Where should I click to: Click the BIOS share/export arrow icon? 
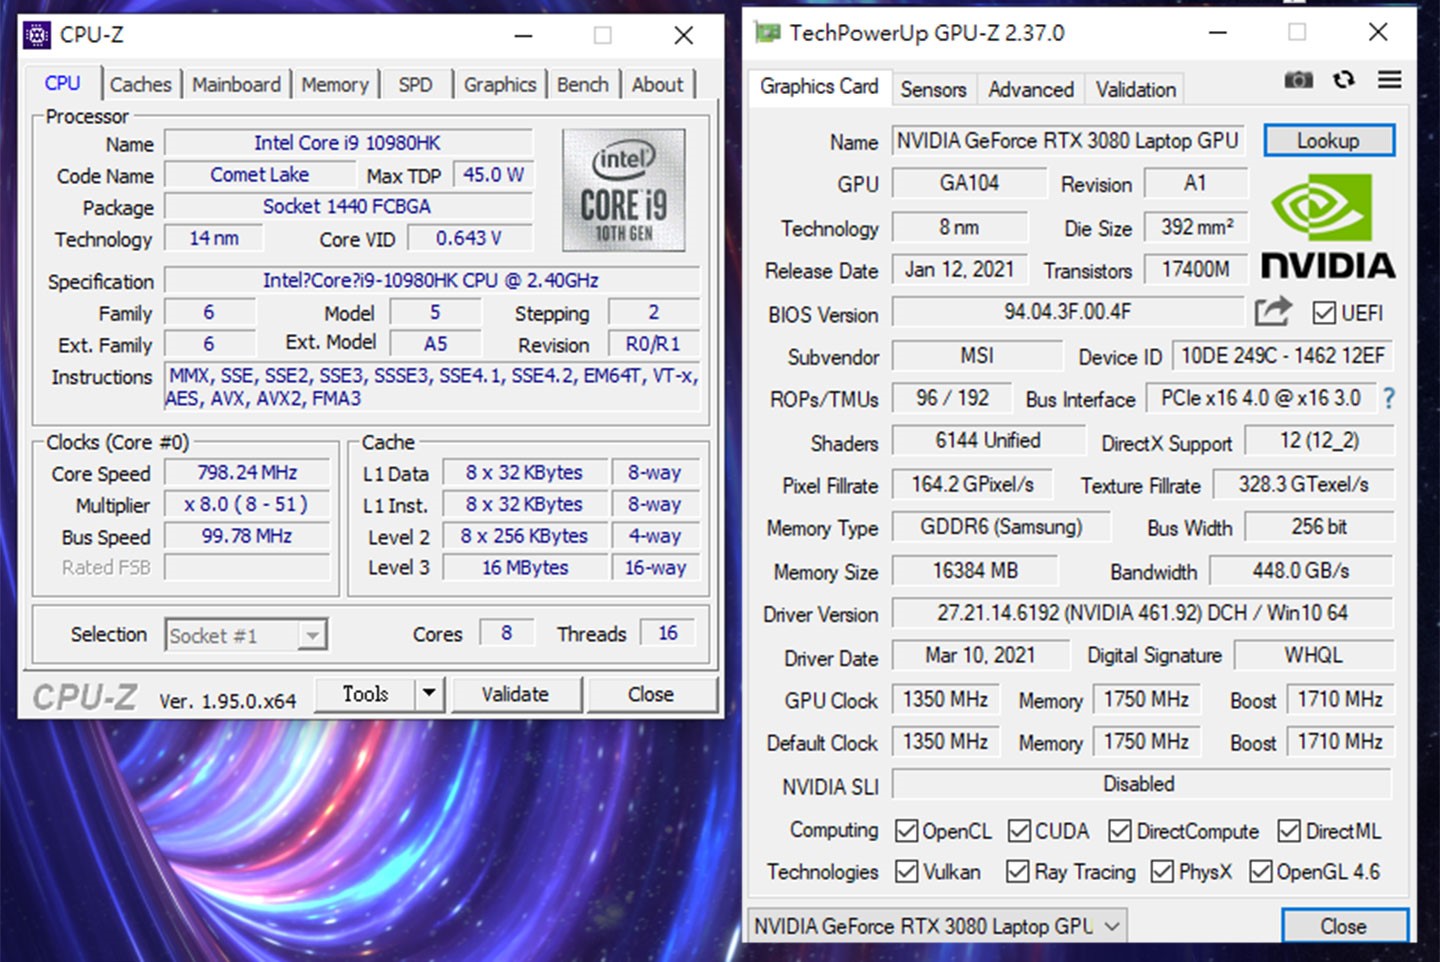tap(1273, 312)
